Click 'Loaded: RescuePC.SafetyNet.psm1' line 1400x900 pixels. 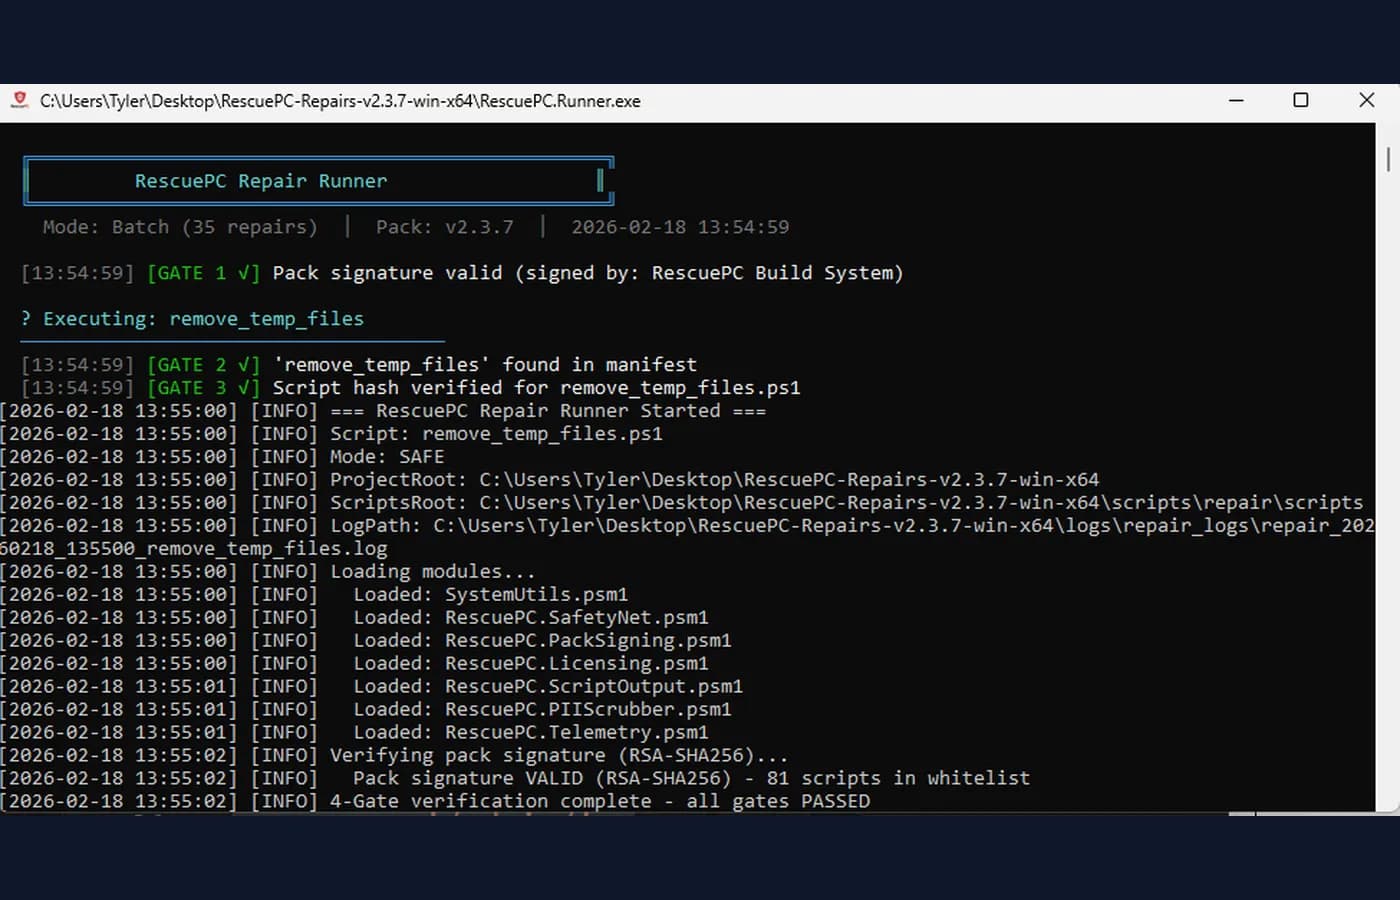pyautogui.click(x=354, y=618)
